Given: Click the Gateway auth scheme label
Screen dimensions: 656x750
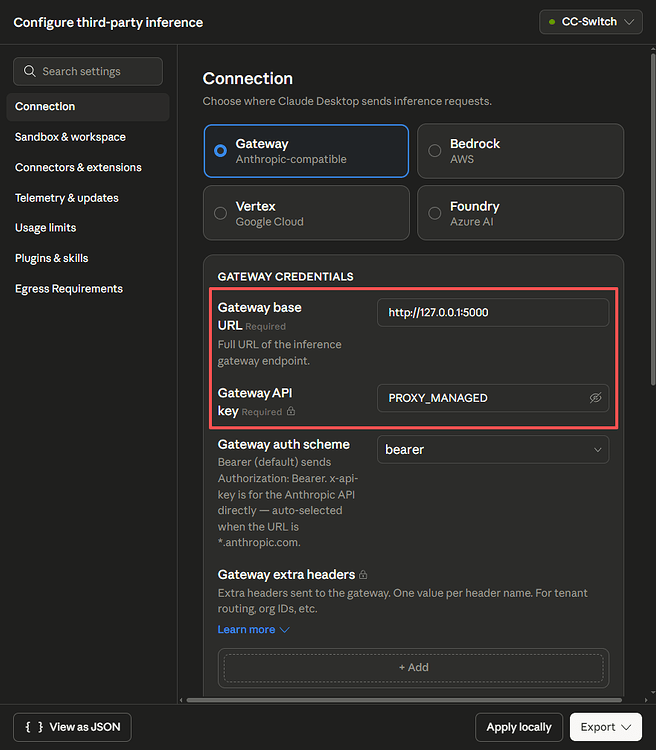Looking at the screenshot, I should [284, 444].
